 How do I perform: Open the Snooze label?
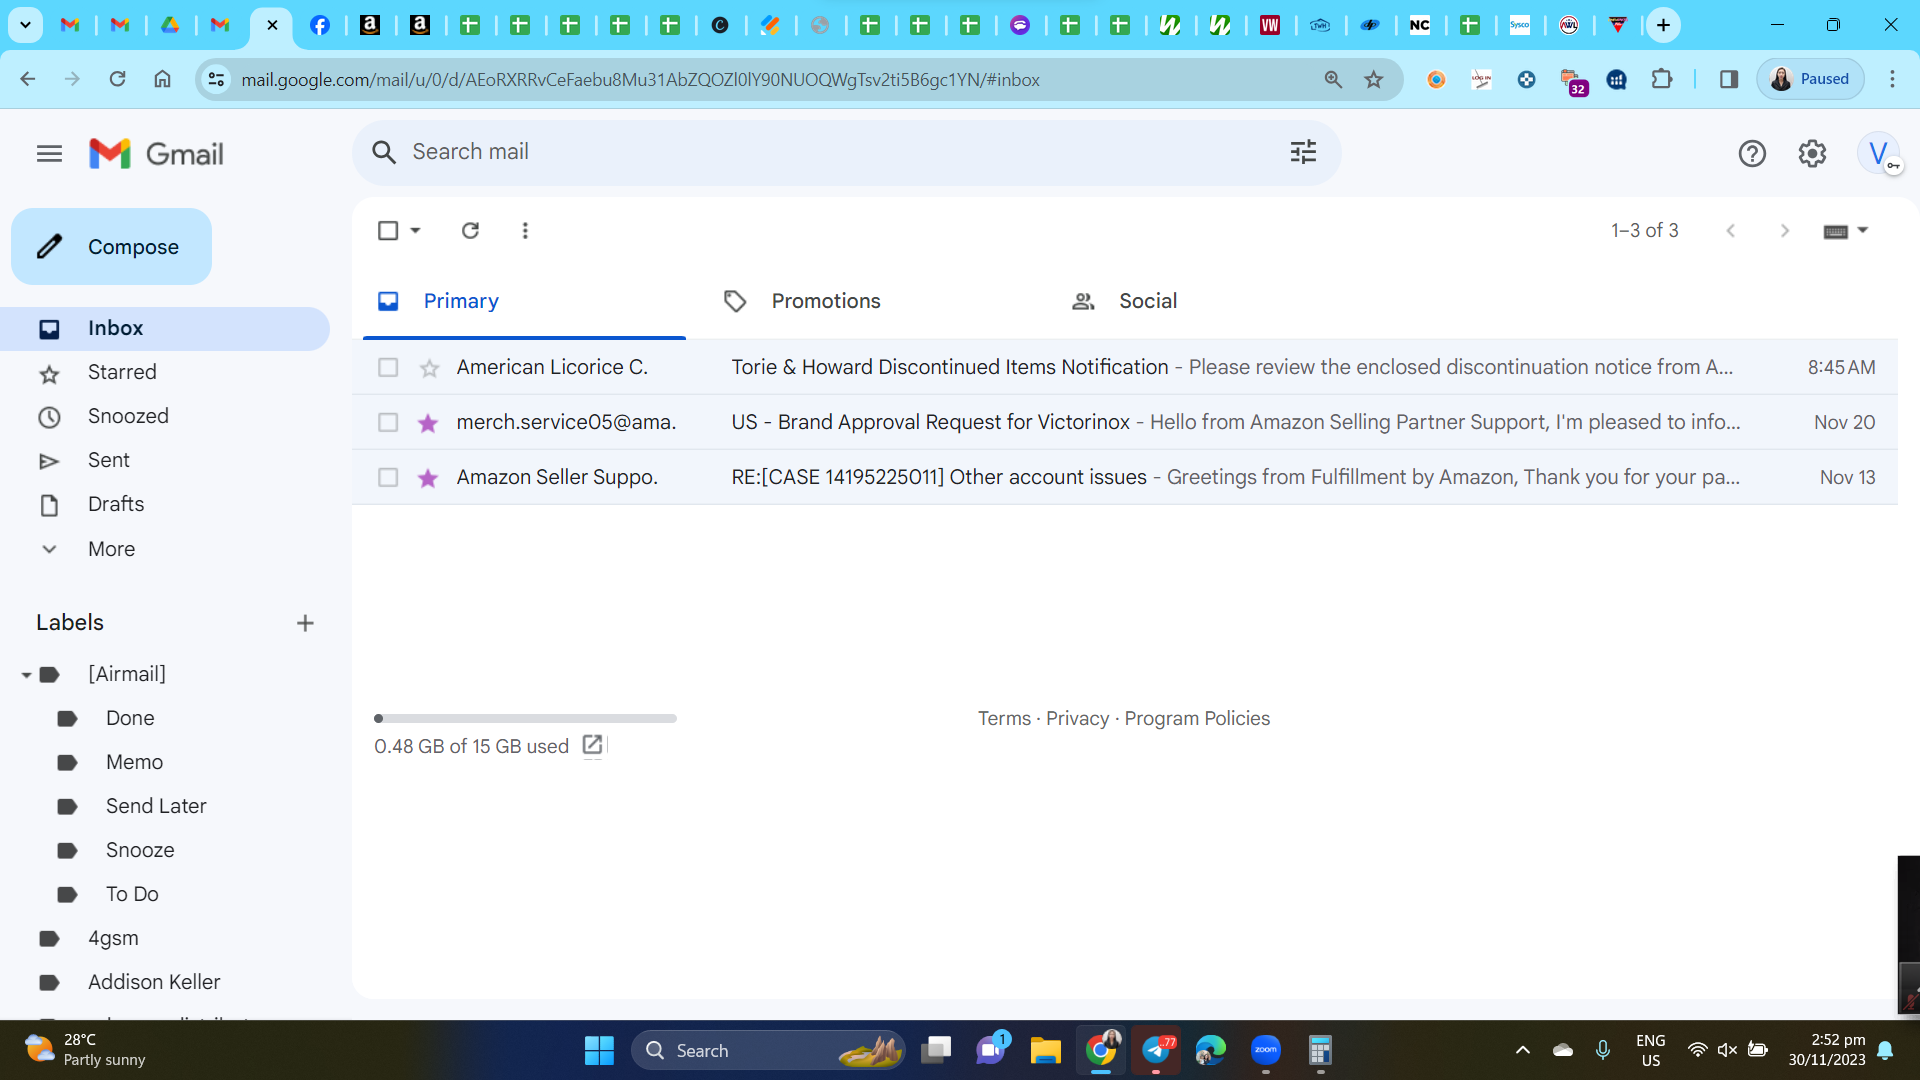[x=140, y=851]
